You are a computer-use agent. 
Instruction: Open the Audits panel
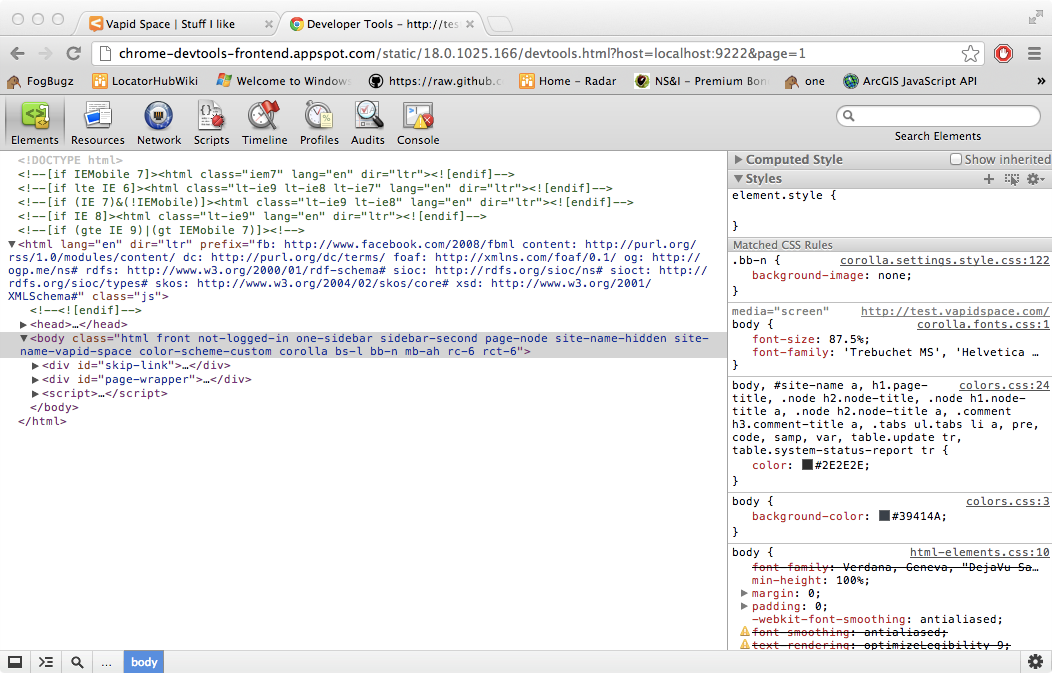(368, 123)
